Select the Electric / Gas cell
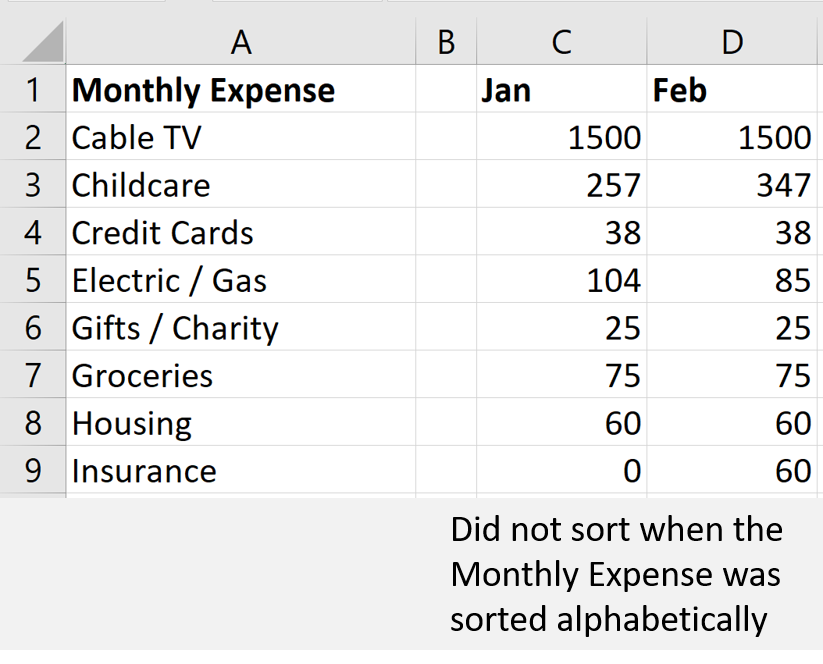The width and height of the screenshot is (823, 664). [x=241, y=280]
